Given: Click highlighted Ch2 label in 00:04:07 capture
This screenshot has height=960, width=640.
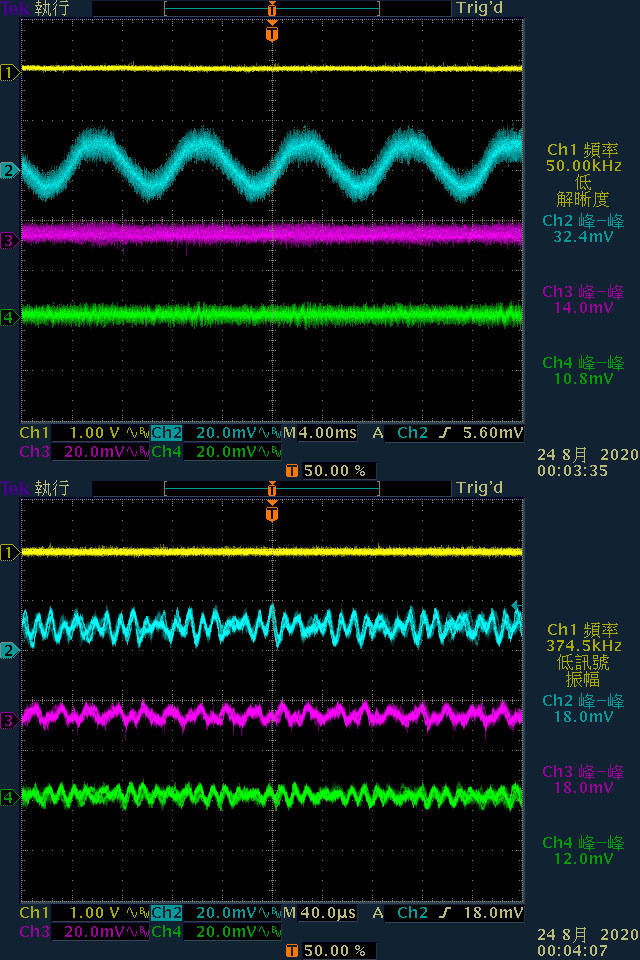Looking at the screenshot, I should (x=167, y=913).
